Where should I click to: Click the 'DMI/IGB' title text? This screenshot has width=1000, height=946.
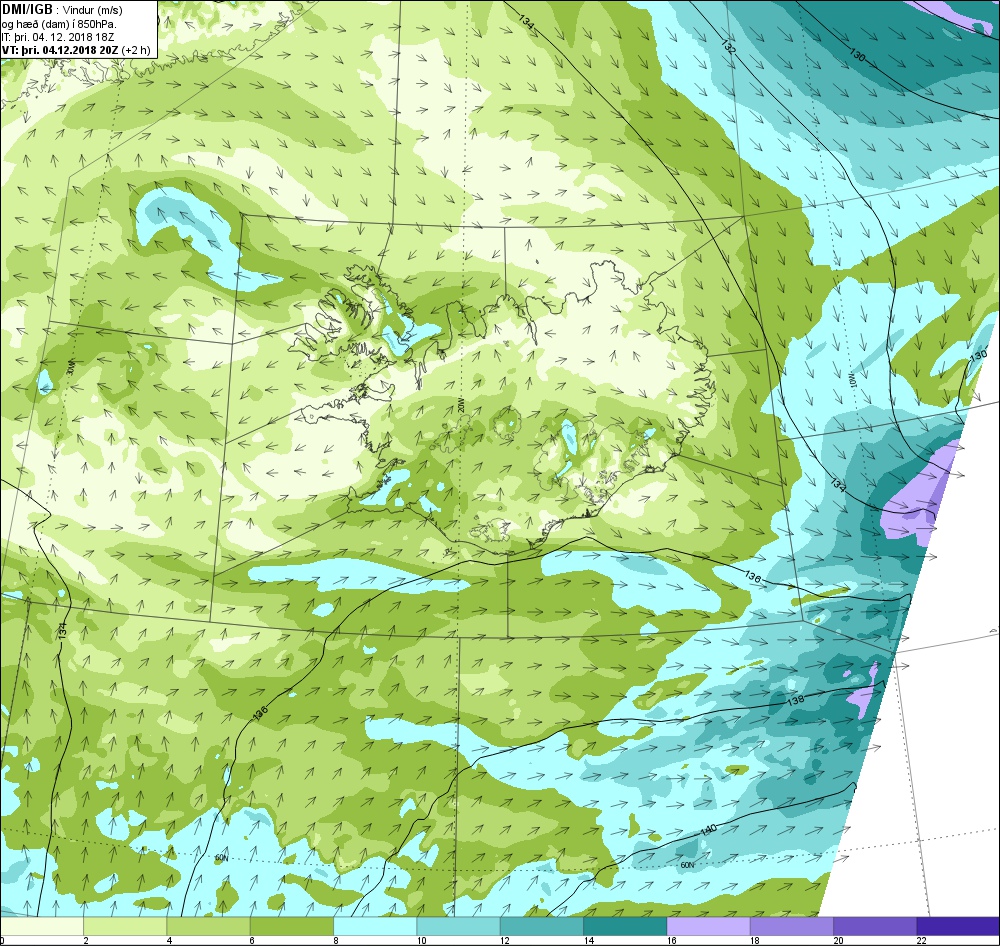pyautogui.click(x=28, y=9)
